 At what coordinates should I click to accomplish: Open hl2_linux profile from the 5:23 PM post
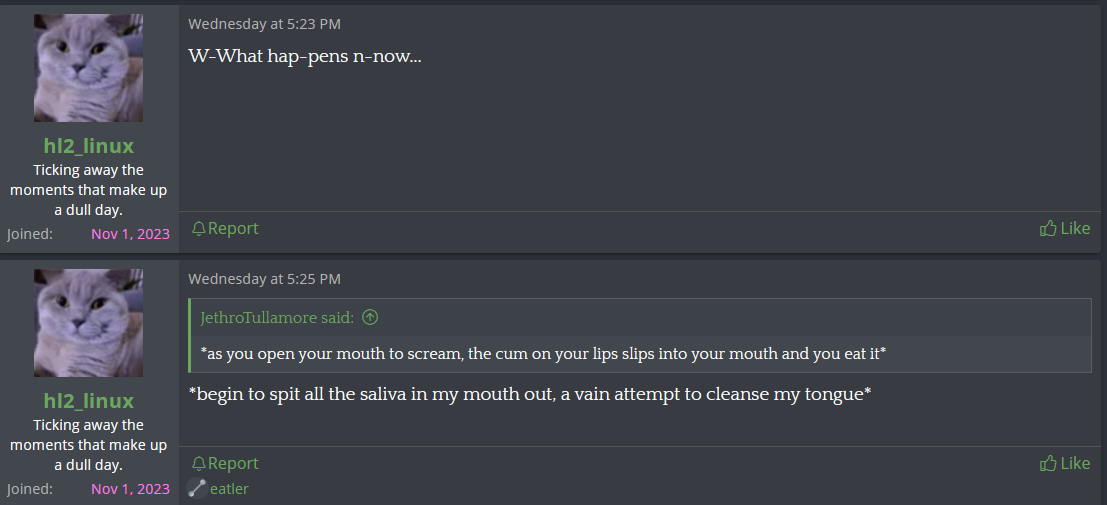coord(89,145)
